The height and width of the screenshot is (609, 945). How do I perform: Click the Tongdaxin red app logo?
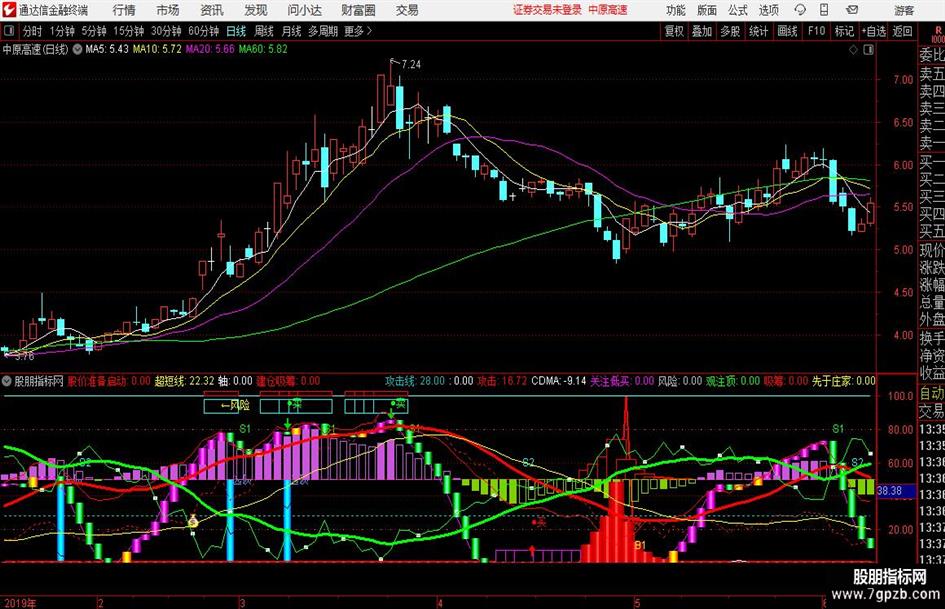8,10
